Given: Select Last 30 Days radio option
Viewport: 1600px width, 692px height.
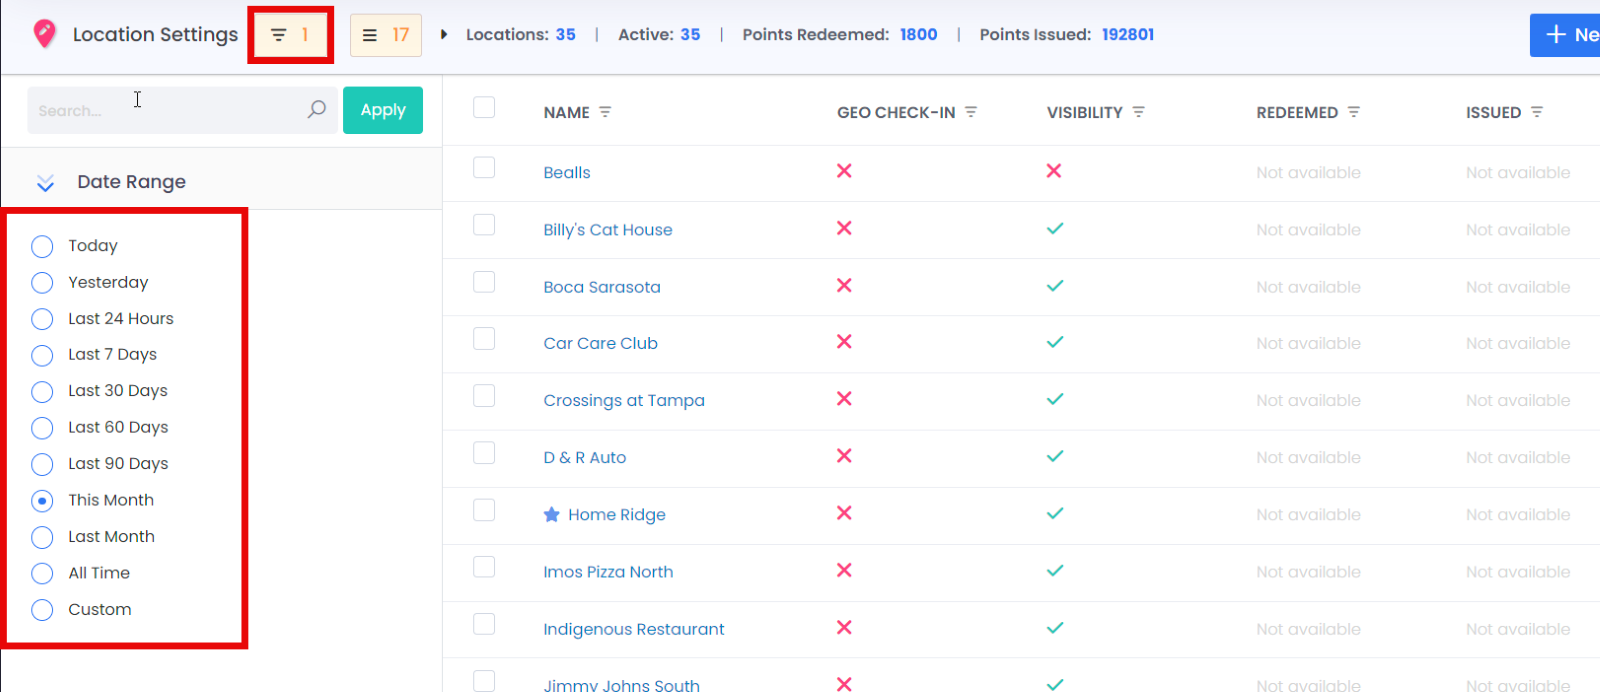Looking at the screenshot, I should [x=42, y=391].
